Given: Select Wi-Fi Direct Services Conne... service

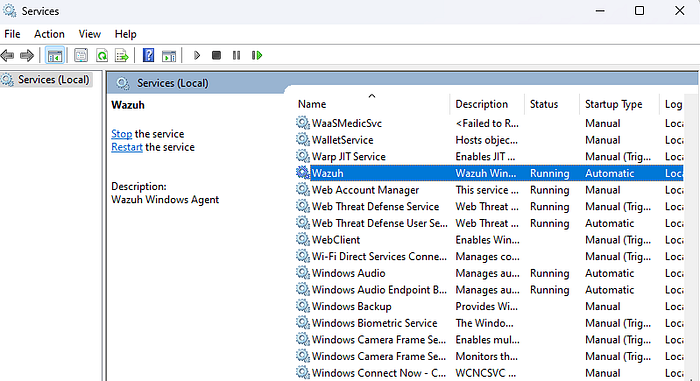Looking at the screenshot, I should [x=379, y=256].
